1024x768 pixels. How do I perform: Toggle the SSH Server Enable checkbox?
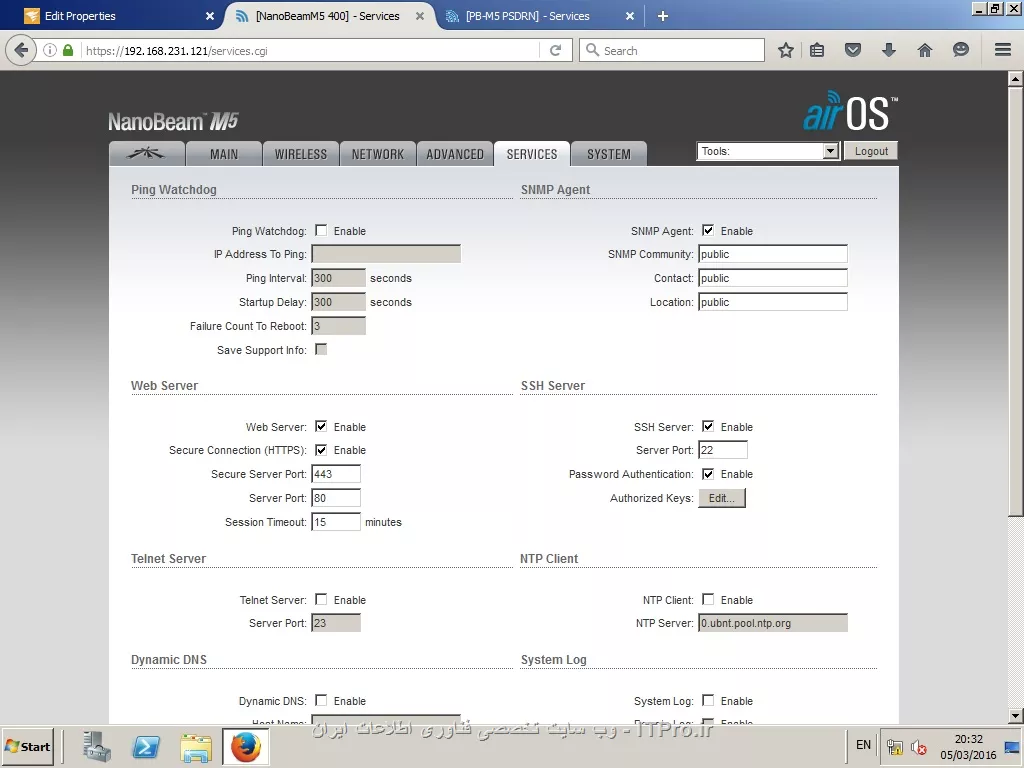pos(708,426)
